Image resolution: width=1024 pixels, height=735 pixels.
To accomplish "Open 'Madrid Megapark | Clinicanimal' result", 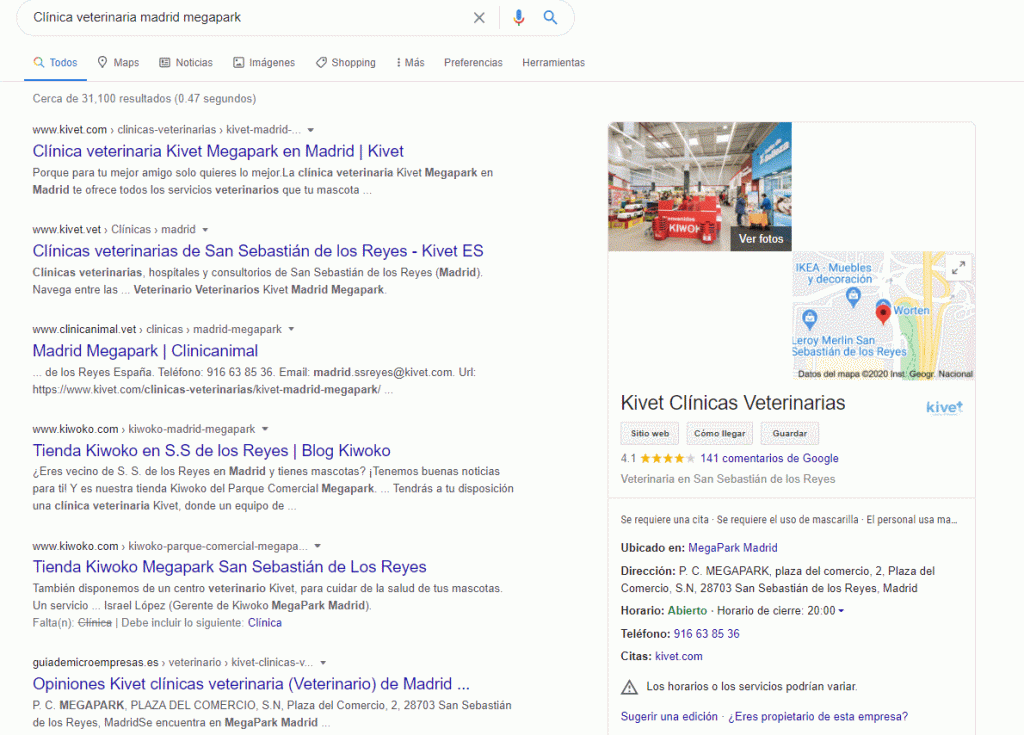I will 145,351.
